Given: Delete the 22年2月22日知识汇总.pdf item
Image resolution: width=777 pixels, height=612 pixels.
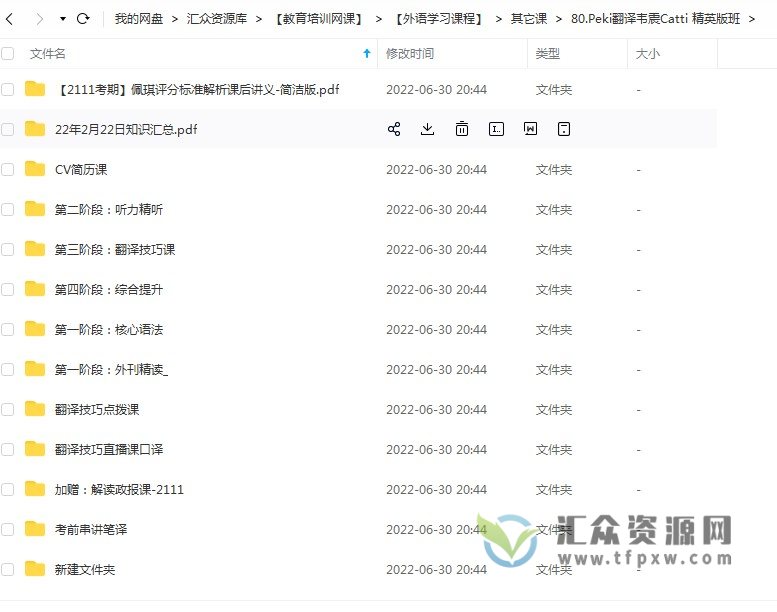Looking at the screenshot, I should point(461,129).
